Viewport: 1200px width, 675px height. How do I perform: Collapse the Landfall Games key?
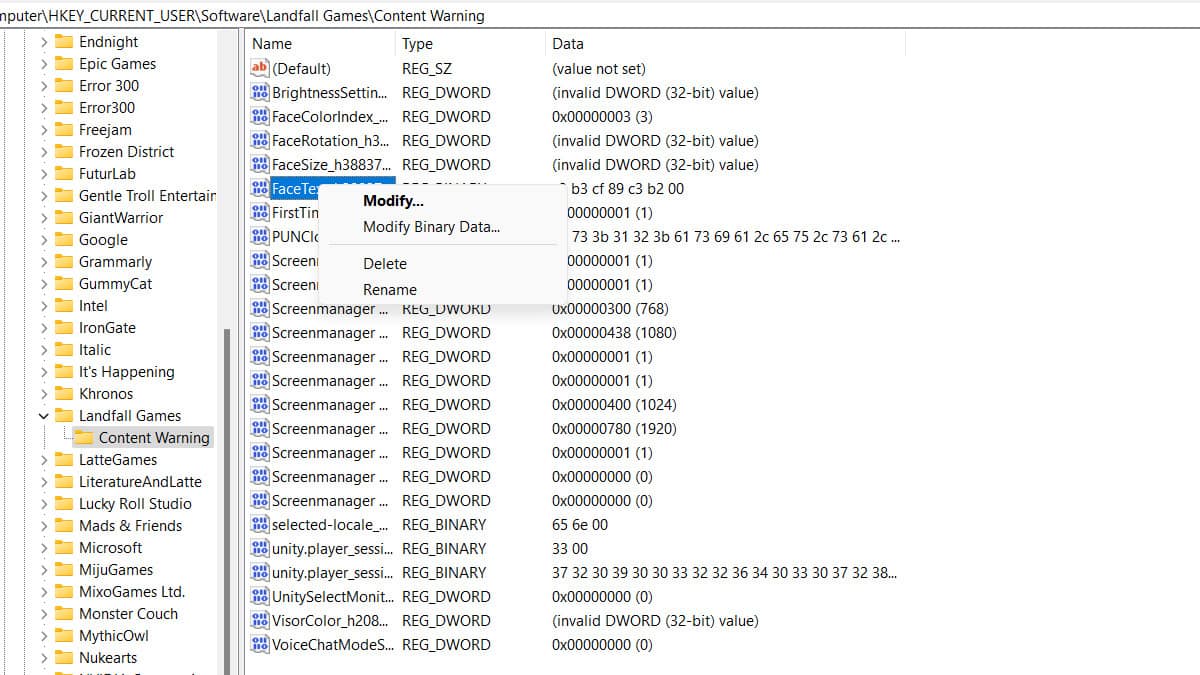click(x=43, y=416)
